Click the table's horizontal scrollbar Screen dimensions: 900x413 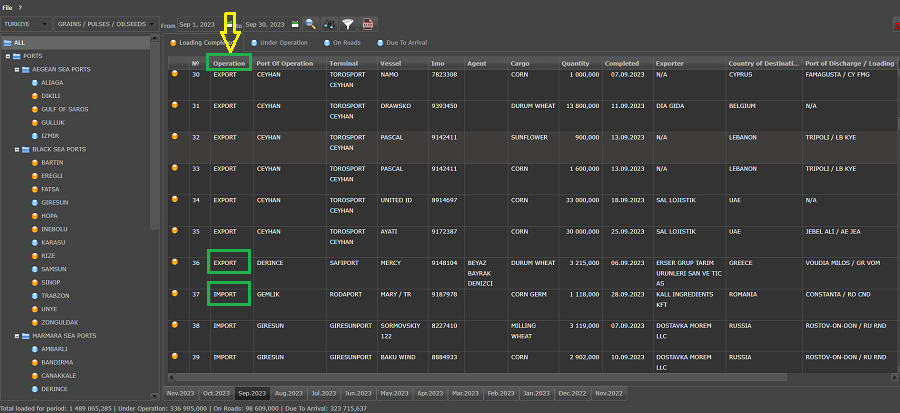click(481, 377)
